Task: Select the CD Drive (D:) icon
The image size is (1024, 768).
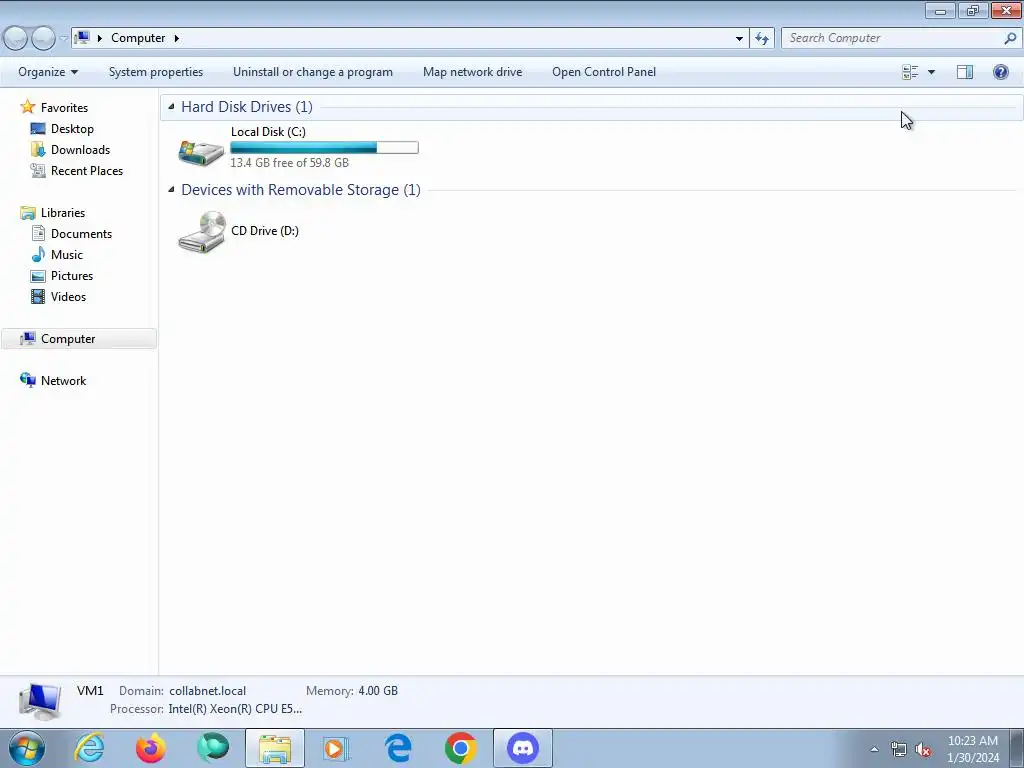Action: 201,231
